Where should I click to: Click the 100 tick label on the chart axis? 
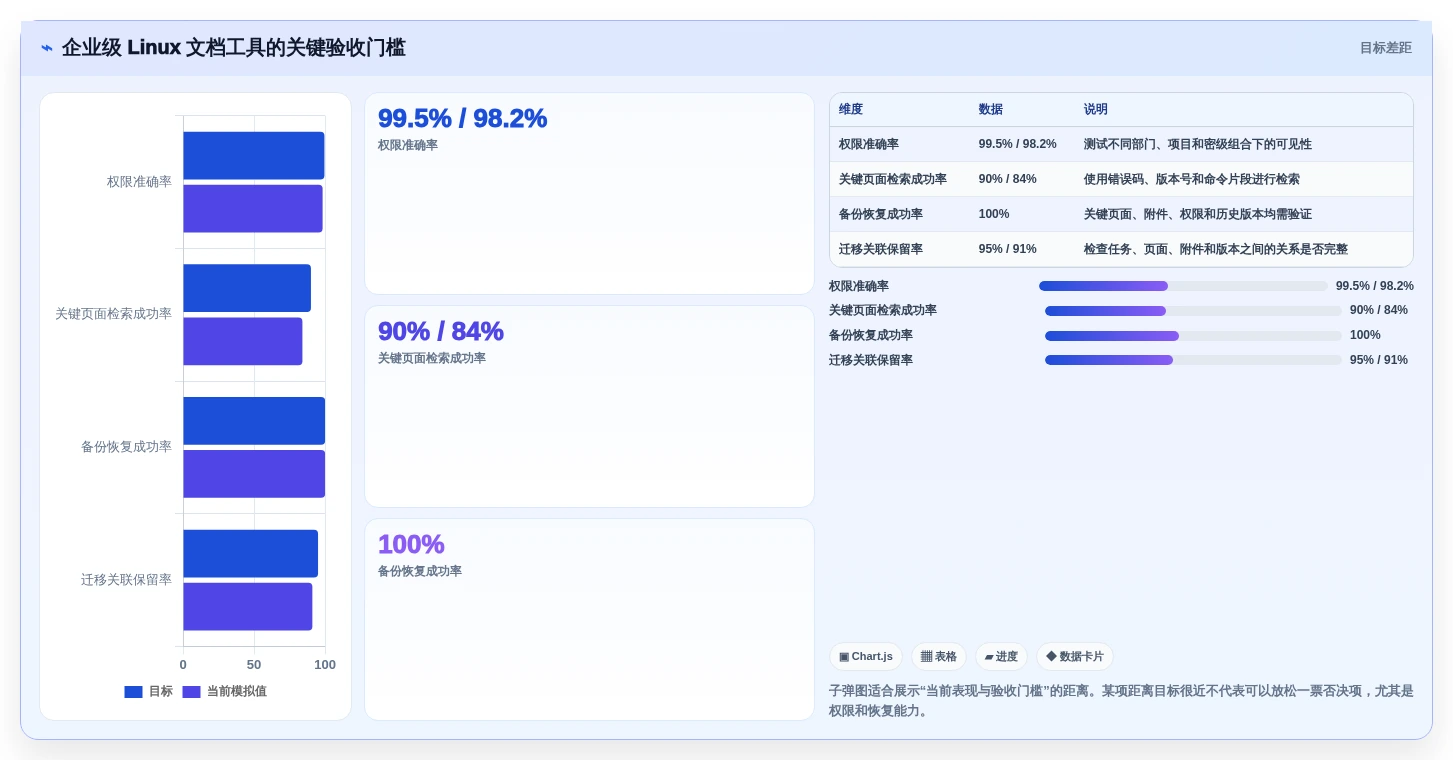(x=325, y=665)
